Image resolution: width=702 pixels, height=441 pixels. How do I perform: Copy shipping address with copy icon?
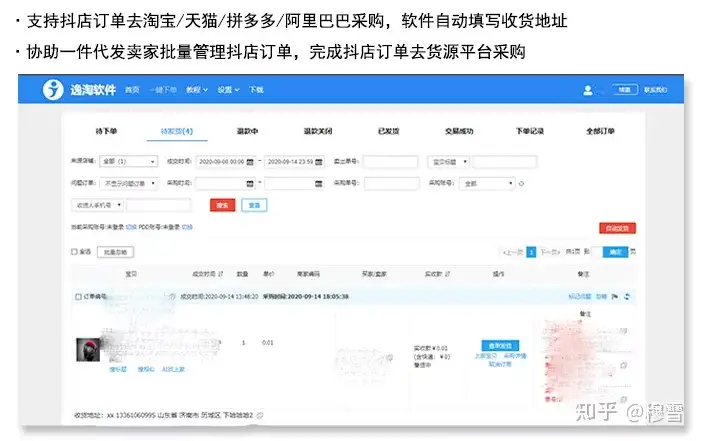tap(260, 415)
